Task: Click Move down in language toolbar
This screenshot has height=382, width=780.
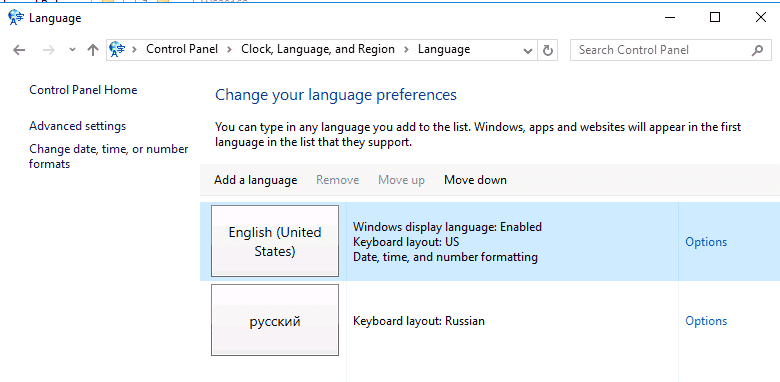Action: pyautogui.click(x=476, y=180)
